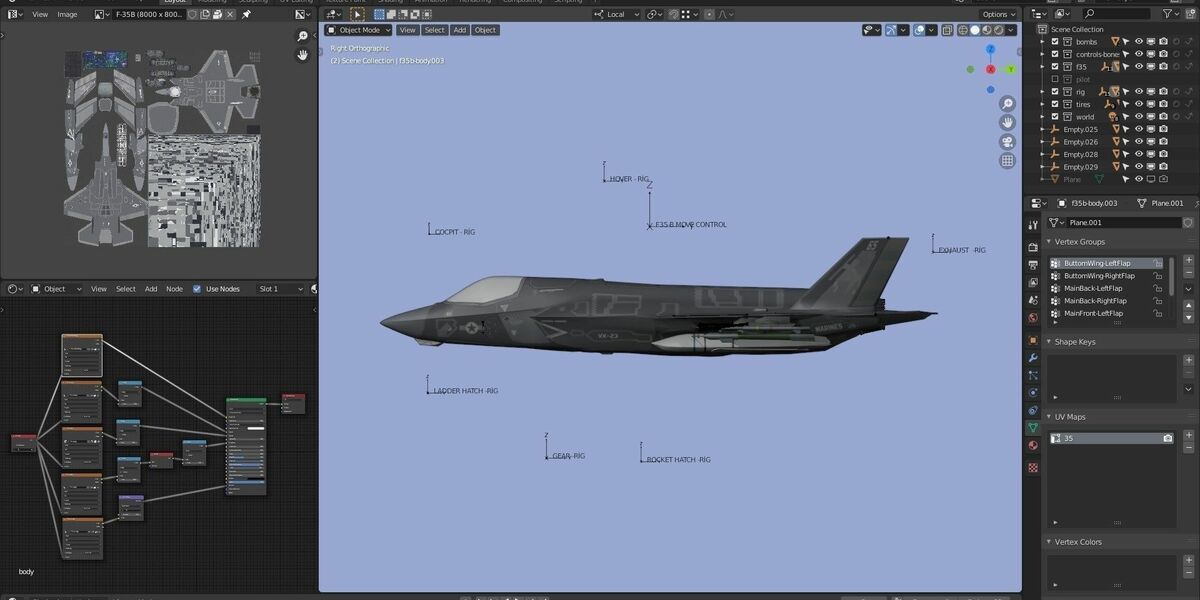Uncheck the controls-bones collection checkbox
This screenshot has width=1200, height=600.
(x=1054, y=54)
